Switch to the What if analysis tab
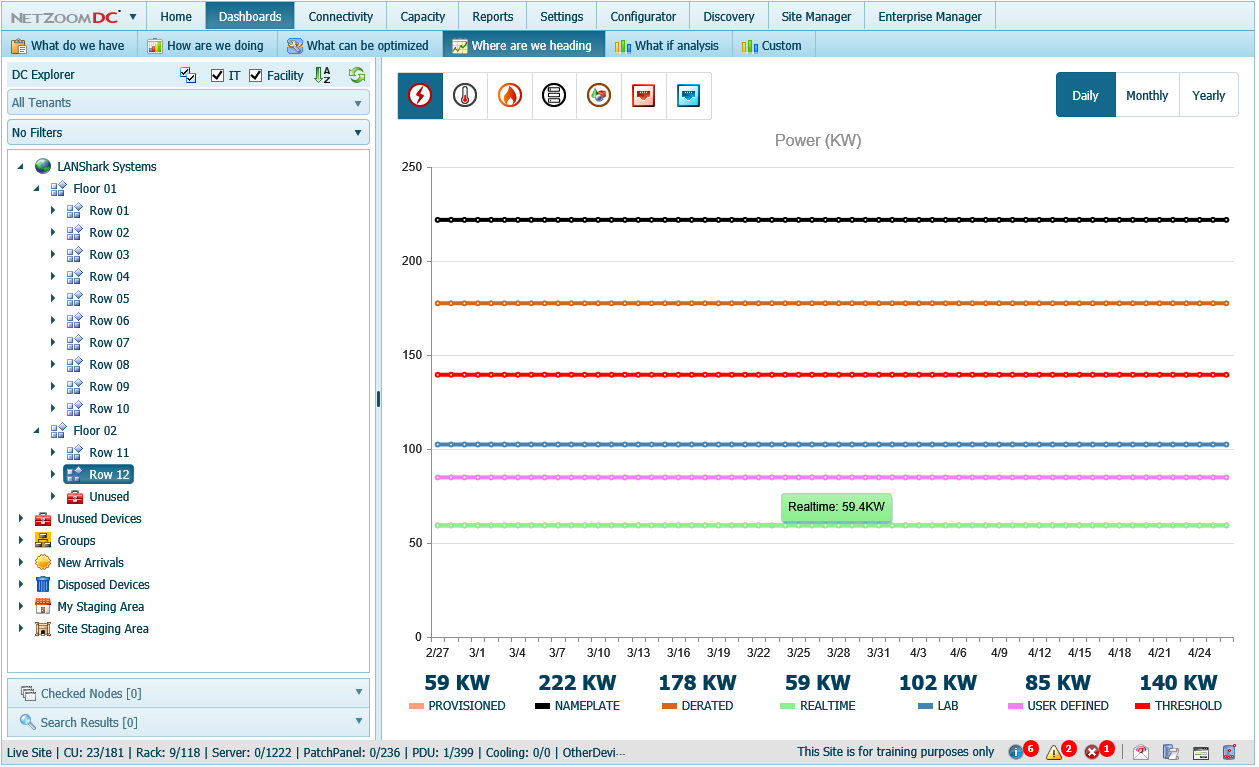 click(667, 45)
